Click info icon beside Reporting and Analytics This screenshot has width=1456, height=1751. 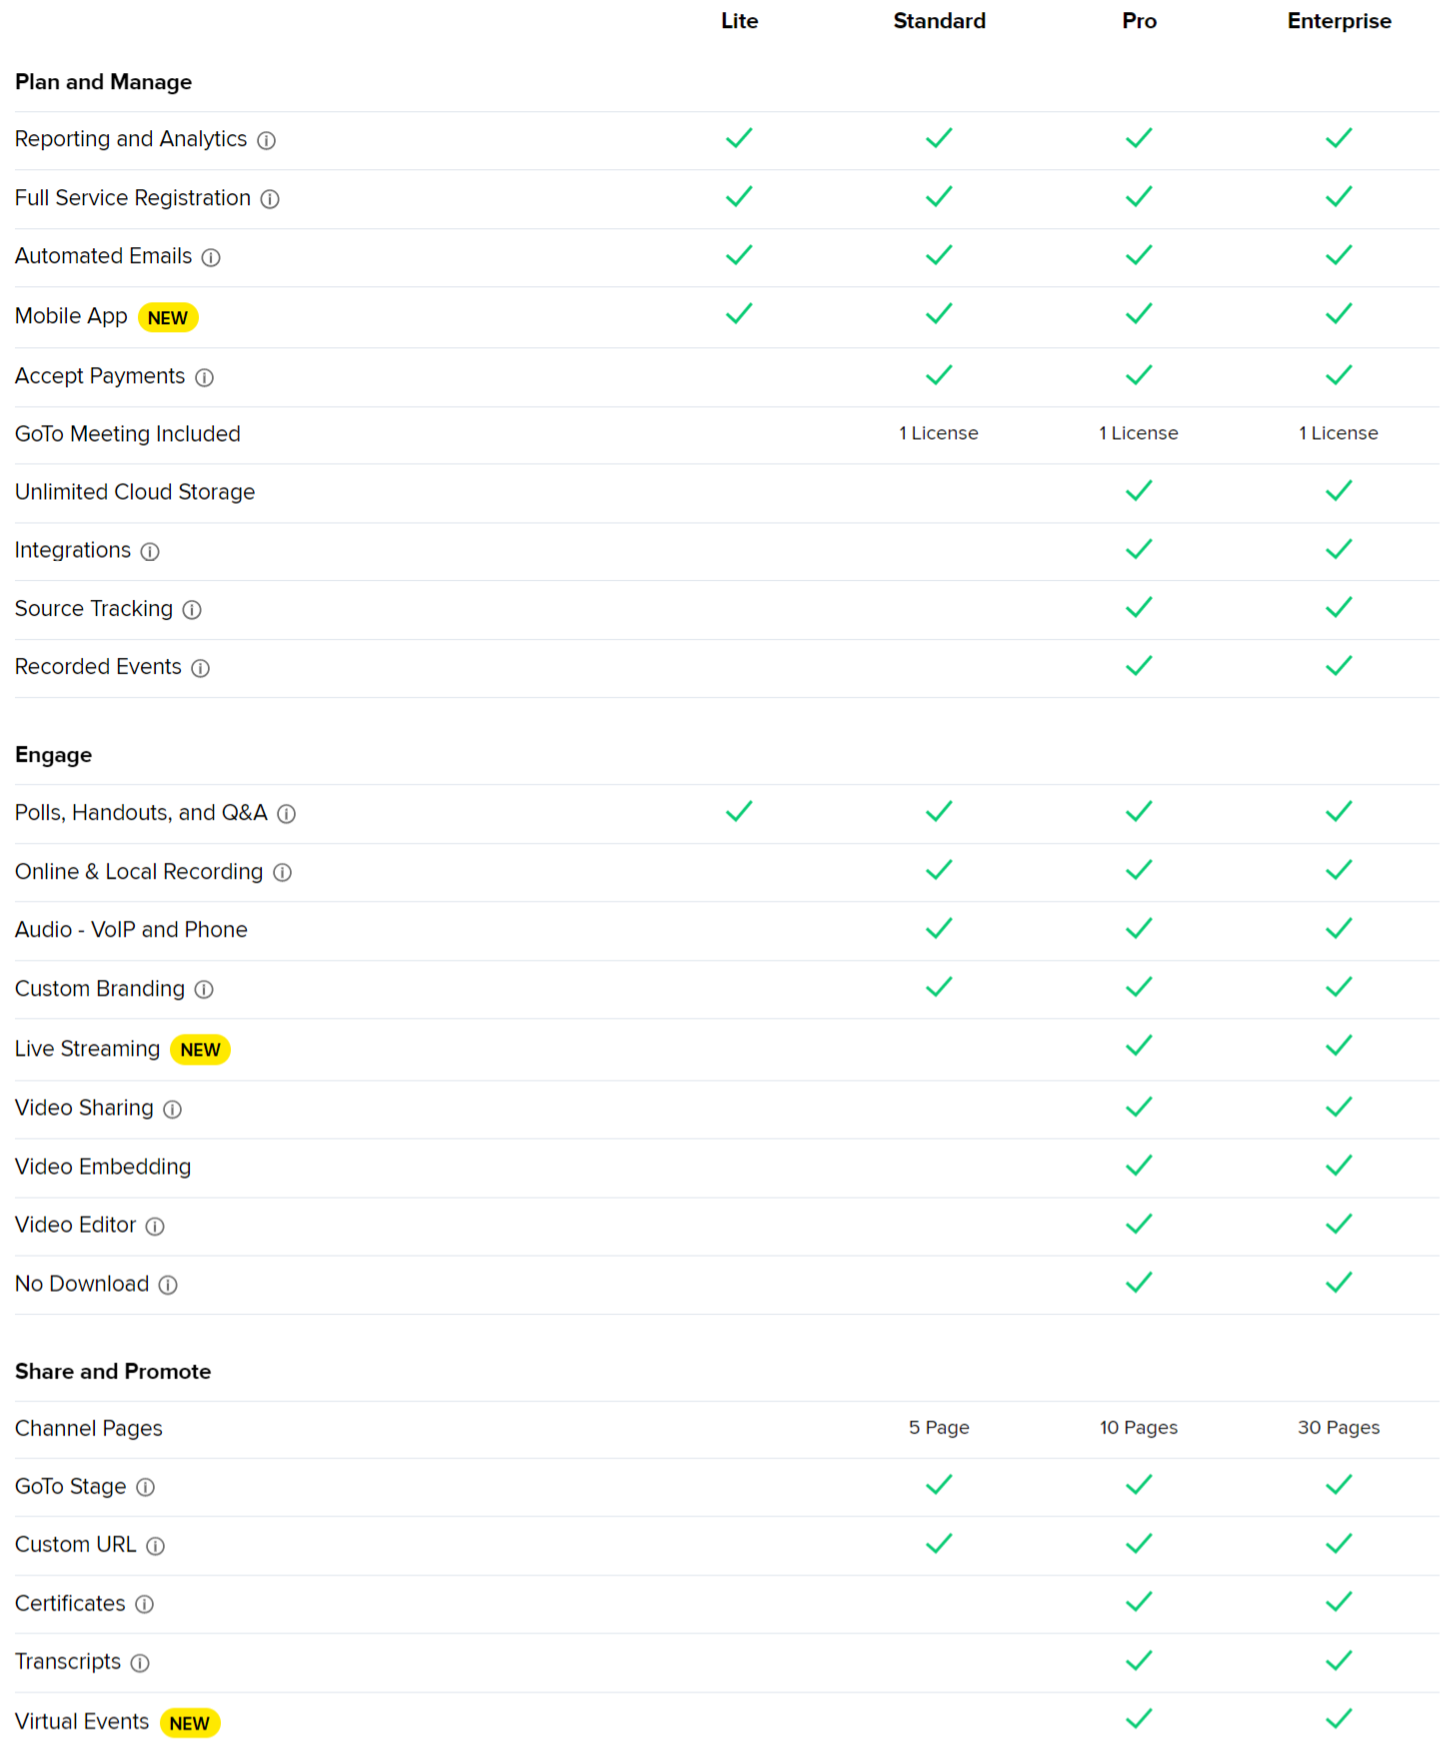(x=266, y=141)
